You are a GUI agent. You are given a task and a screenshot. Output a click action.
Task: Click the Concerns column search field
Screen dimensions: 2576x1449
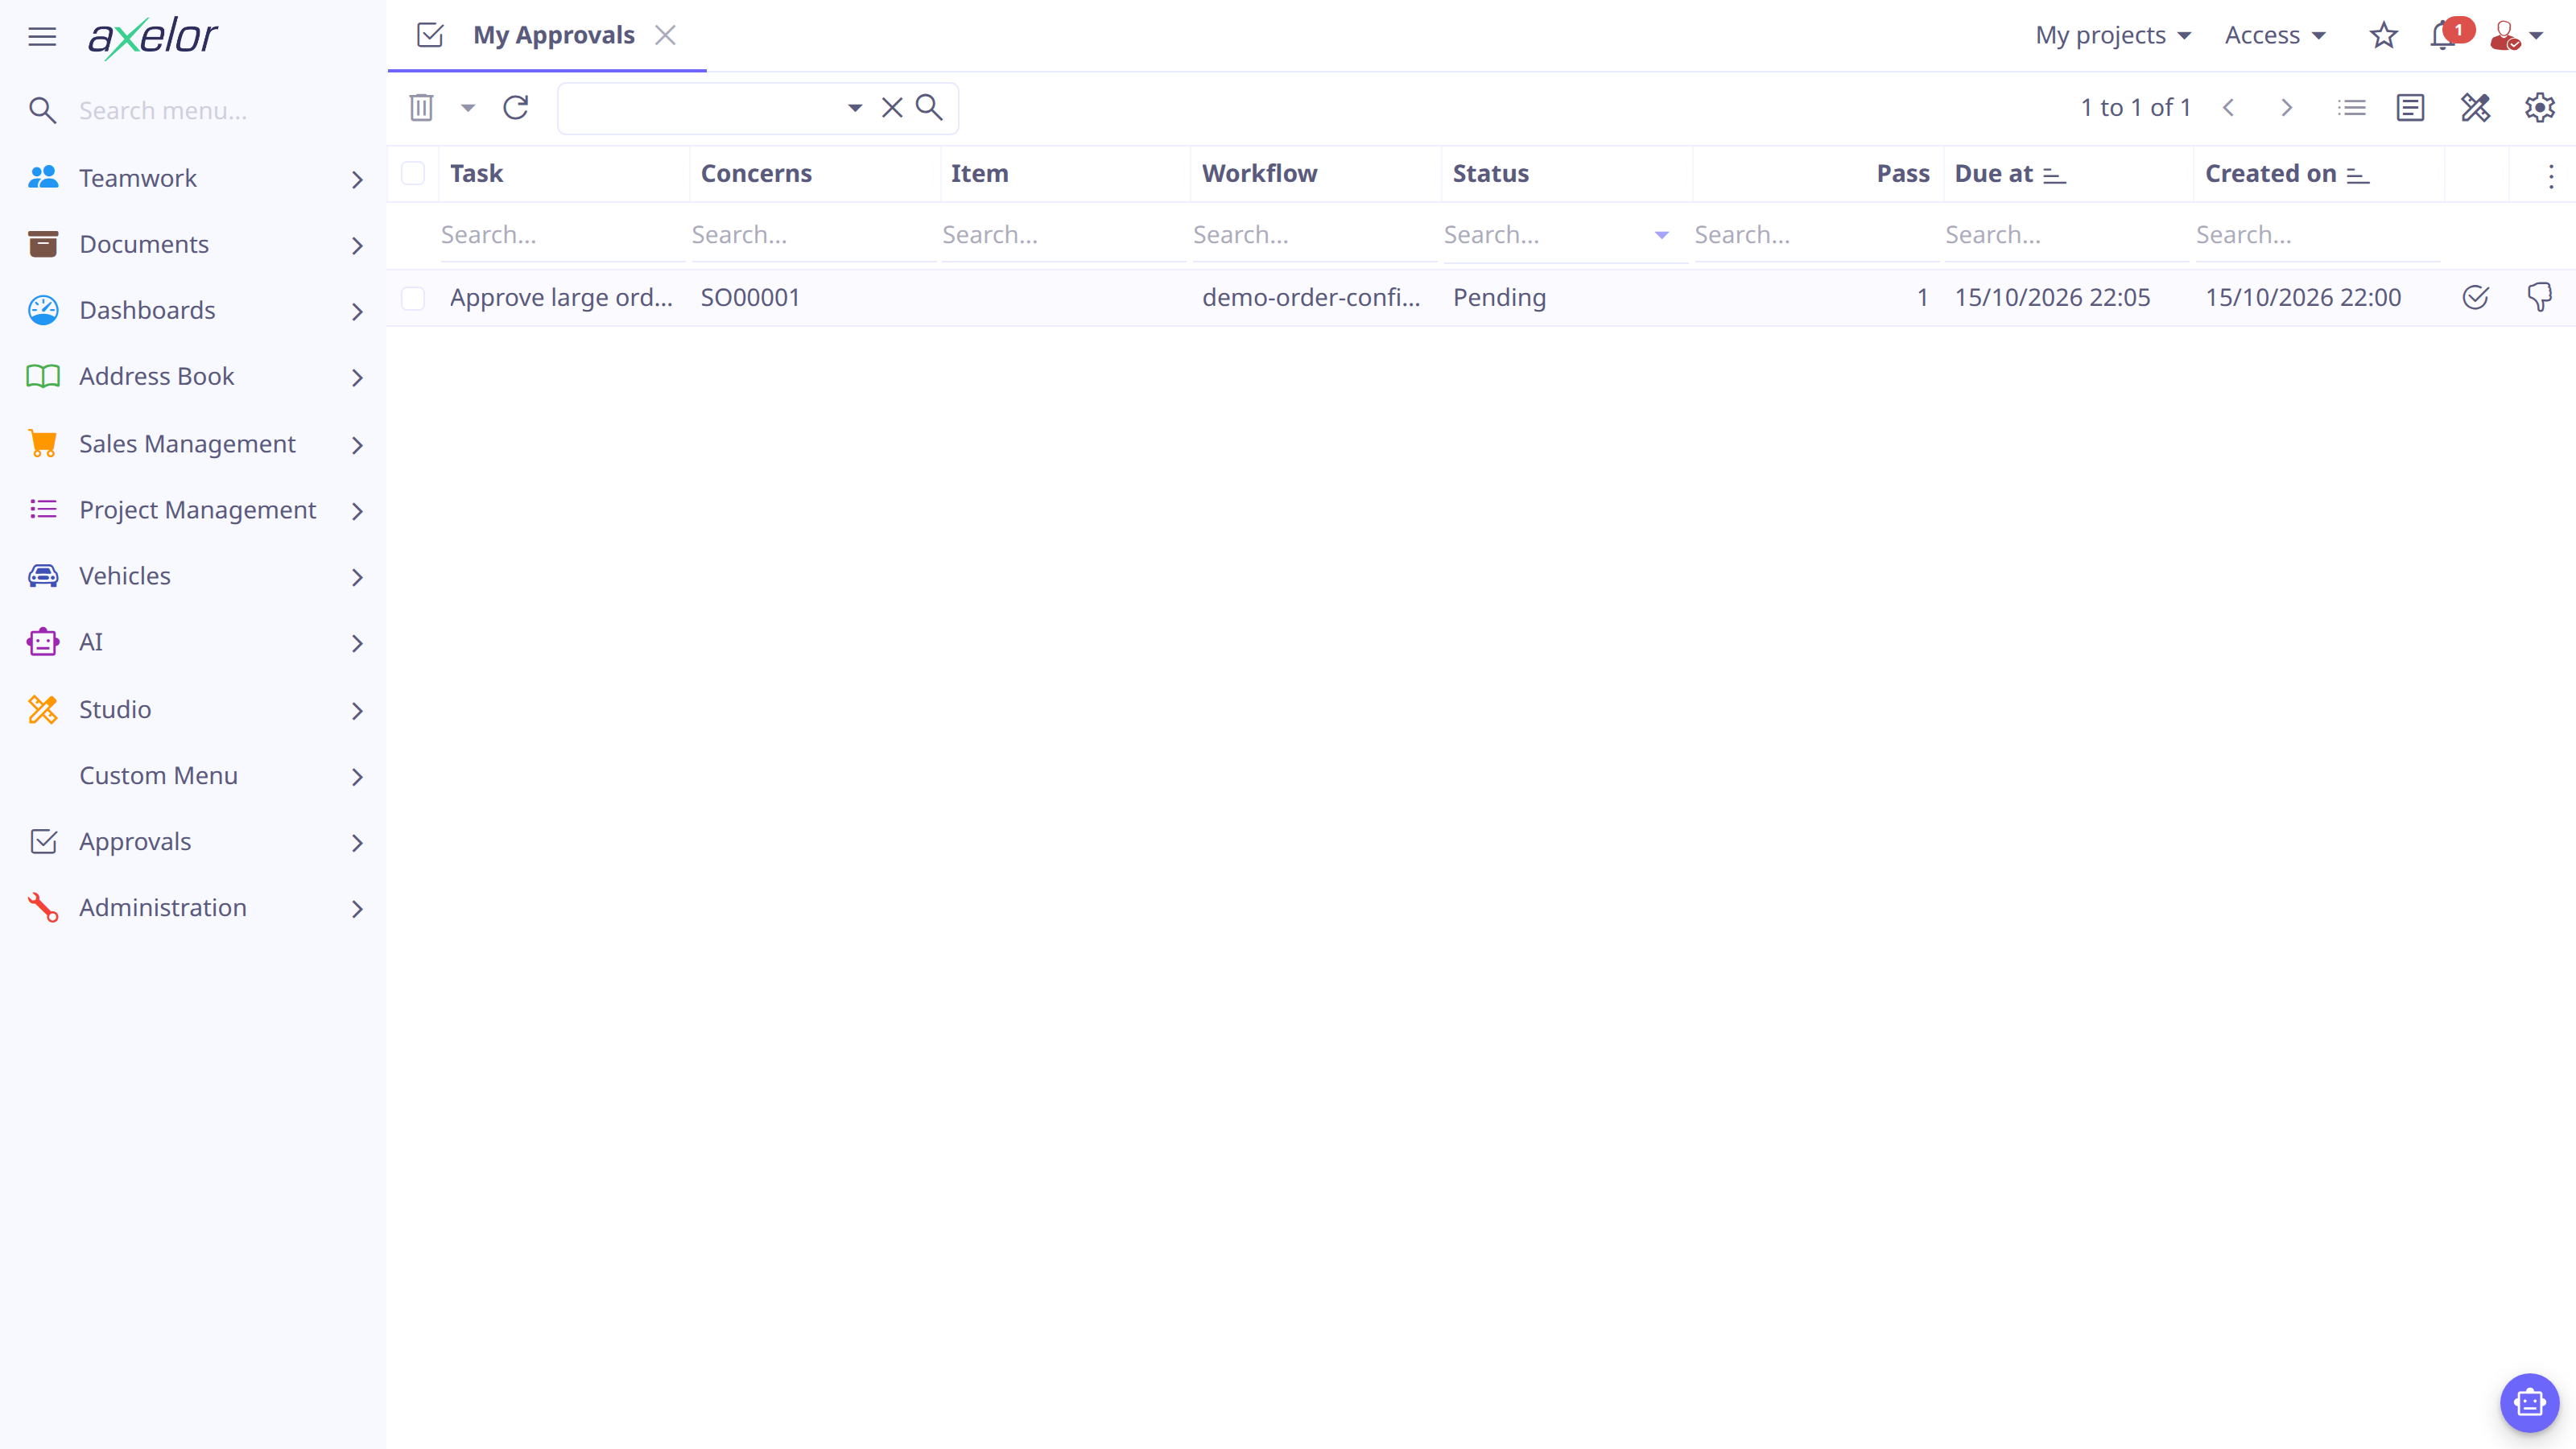click(x=813, y=235)
